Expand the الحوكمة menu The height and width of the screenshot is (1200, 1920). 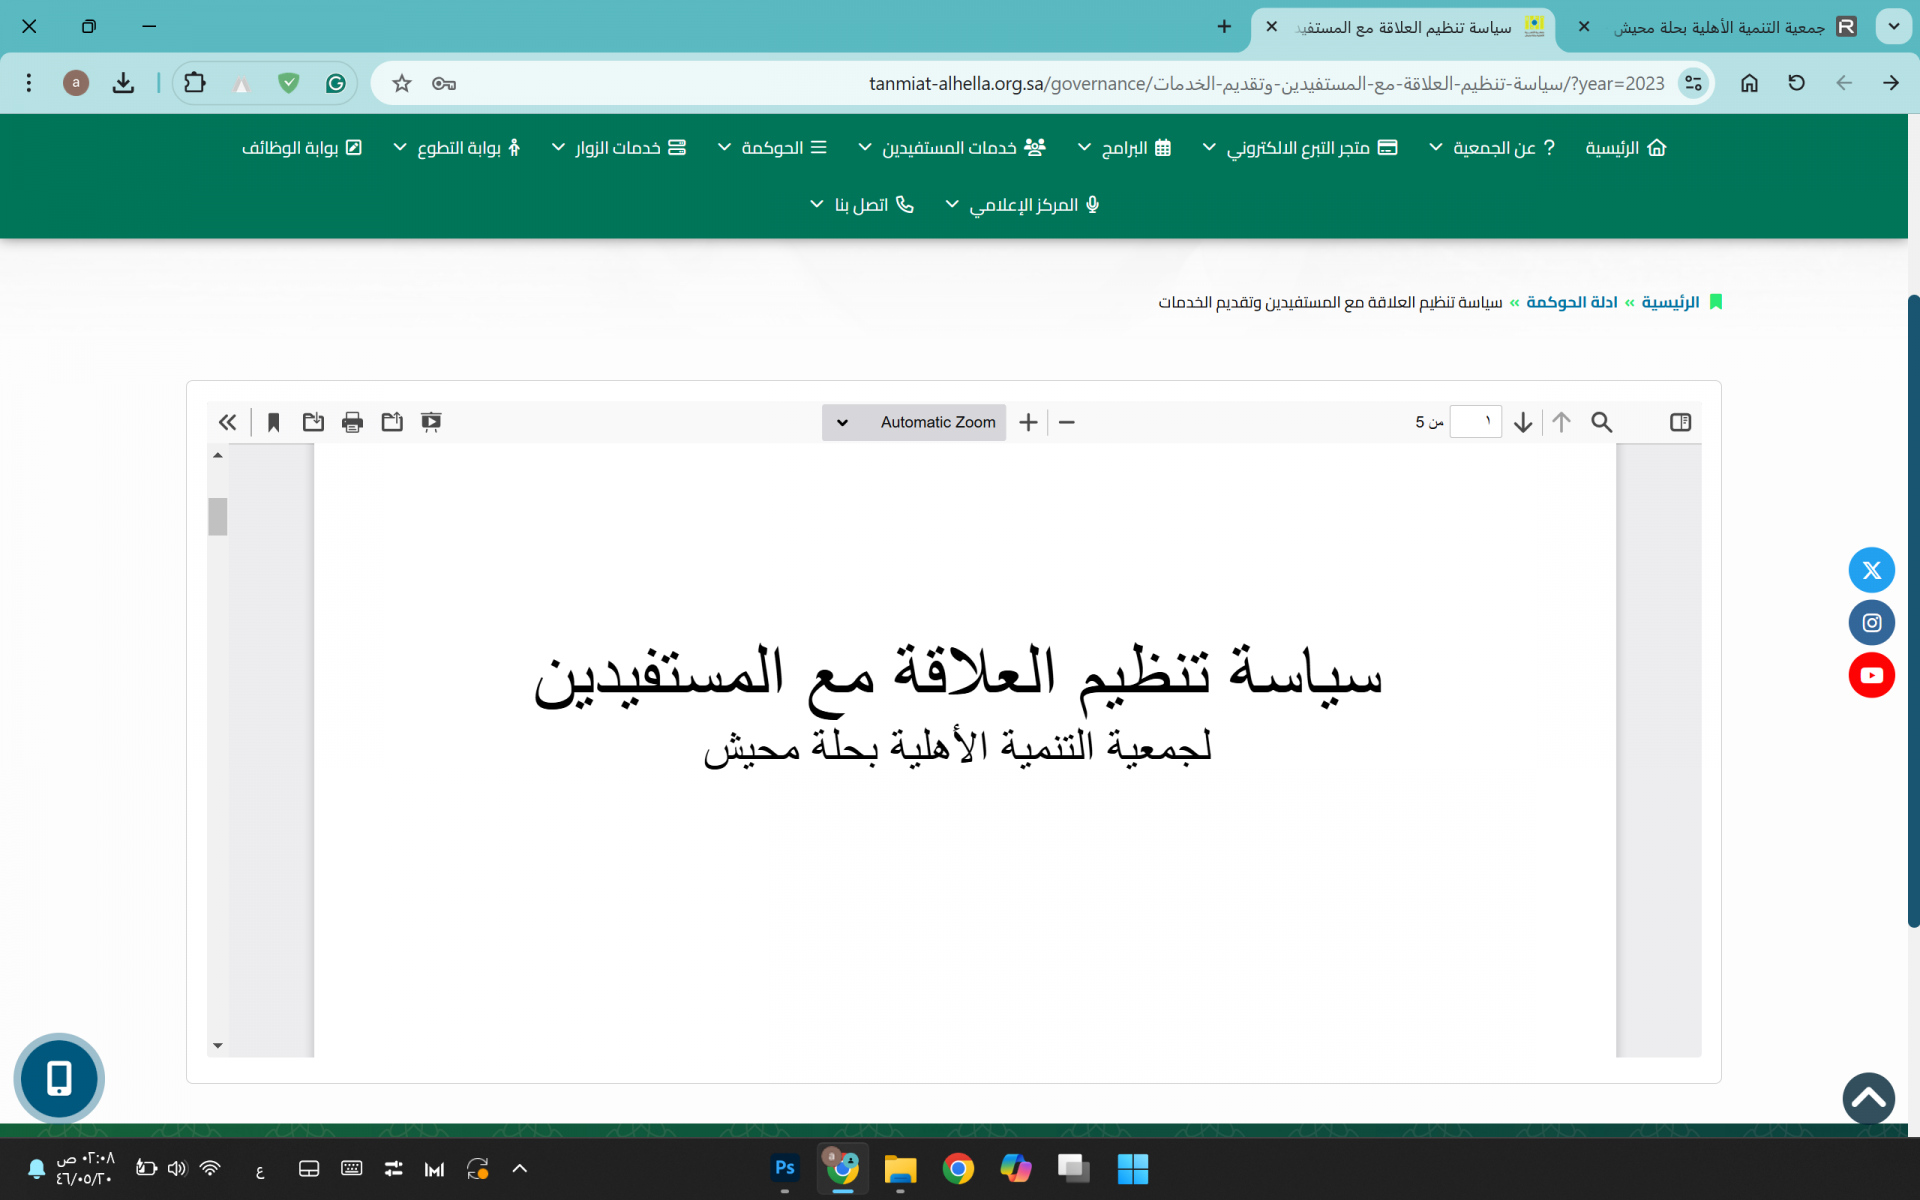[x=772, y=148]
